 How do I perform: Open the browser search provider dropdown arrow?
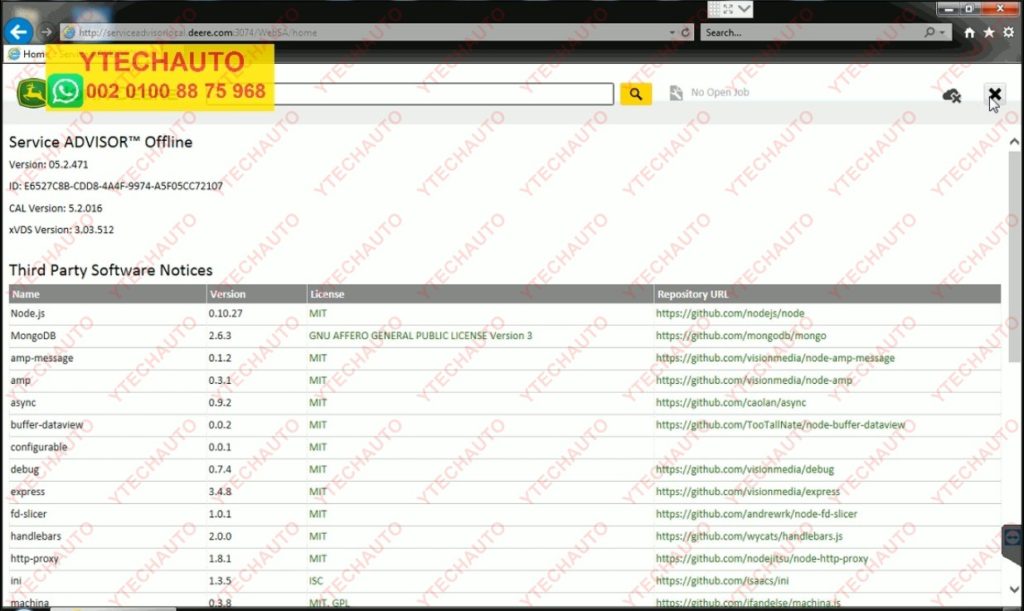942,32
